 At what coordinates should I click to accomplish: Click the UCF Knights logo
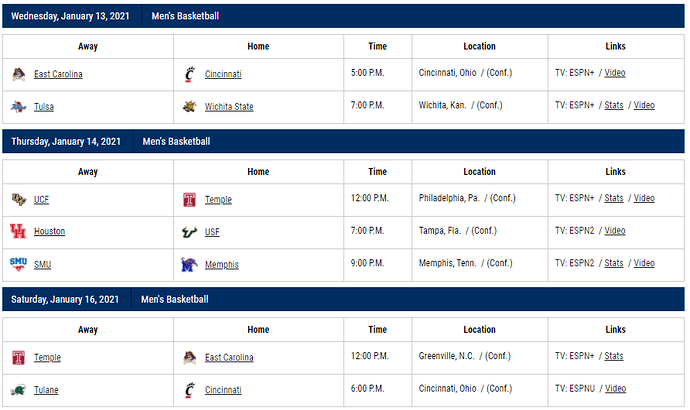coord(18,199)
